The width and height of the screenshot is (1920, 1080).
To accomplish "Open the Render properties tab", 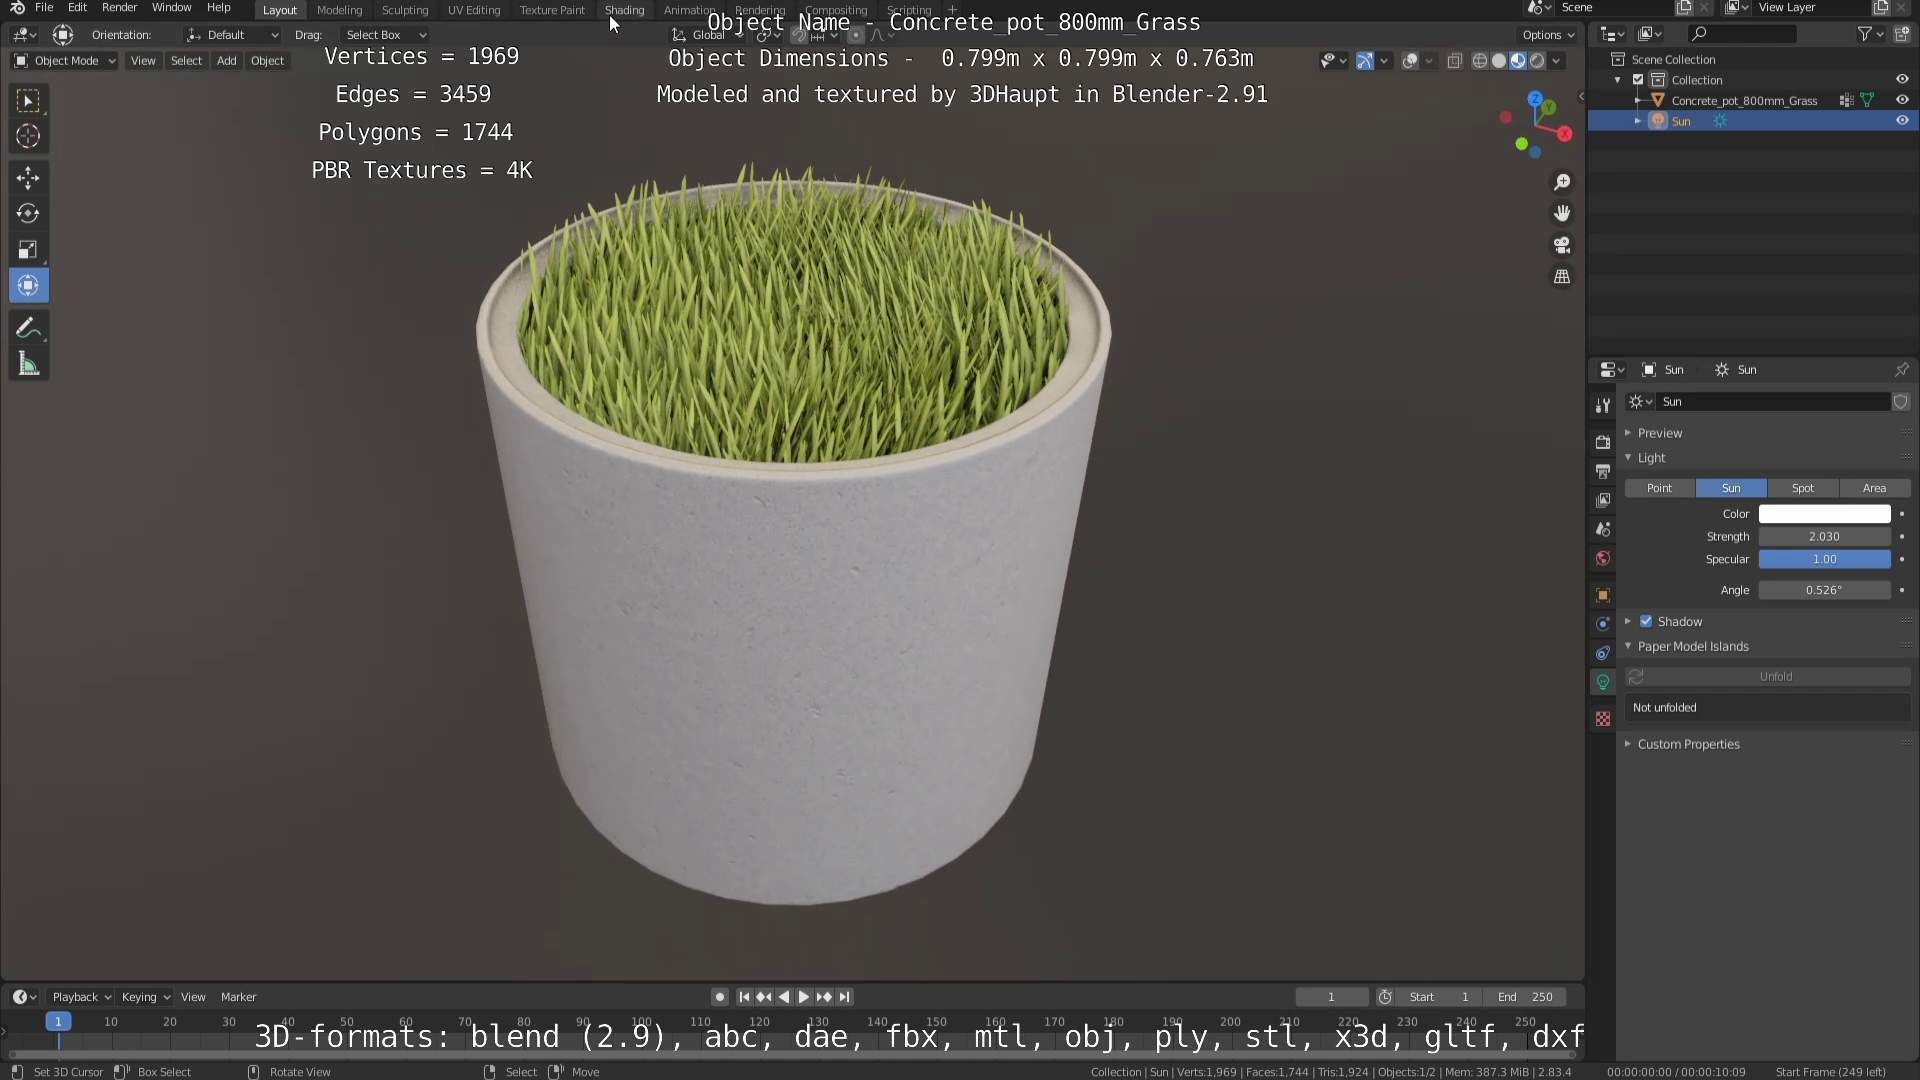I will click(1603, 442).
